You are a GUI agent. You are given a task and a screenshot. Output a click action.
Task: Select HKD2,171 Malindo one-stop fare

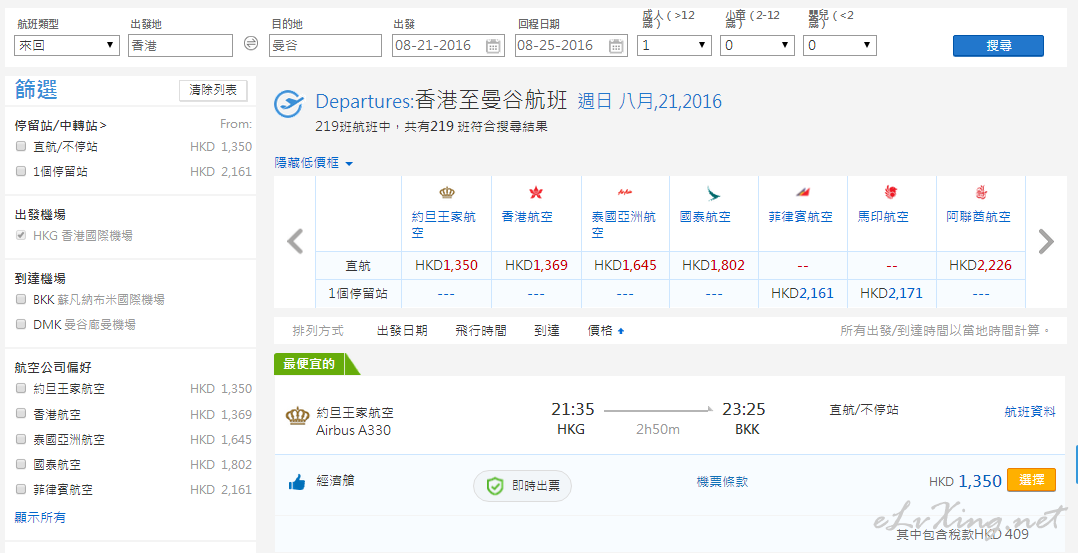point(892,294)
